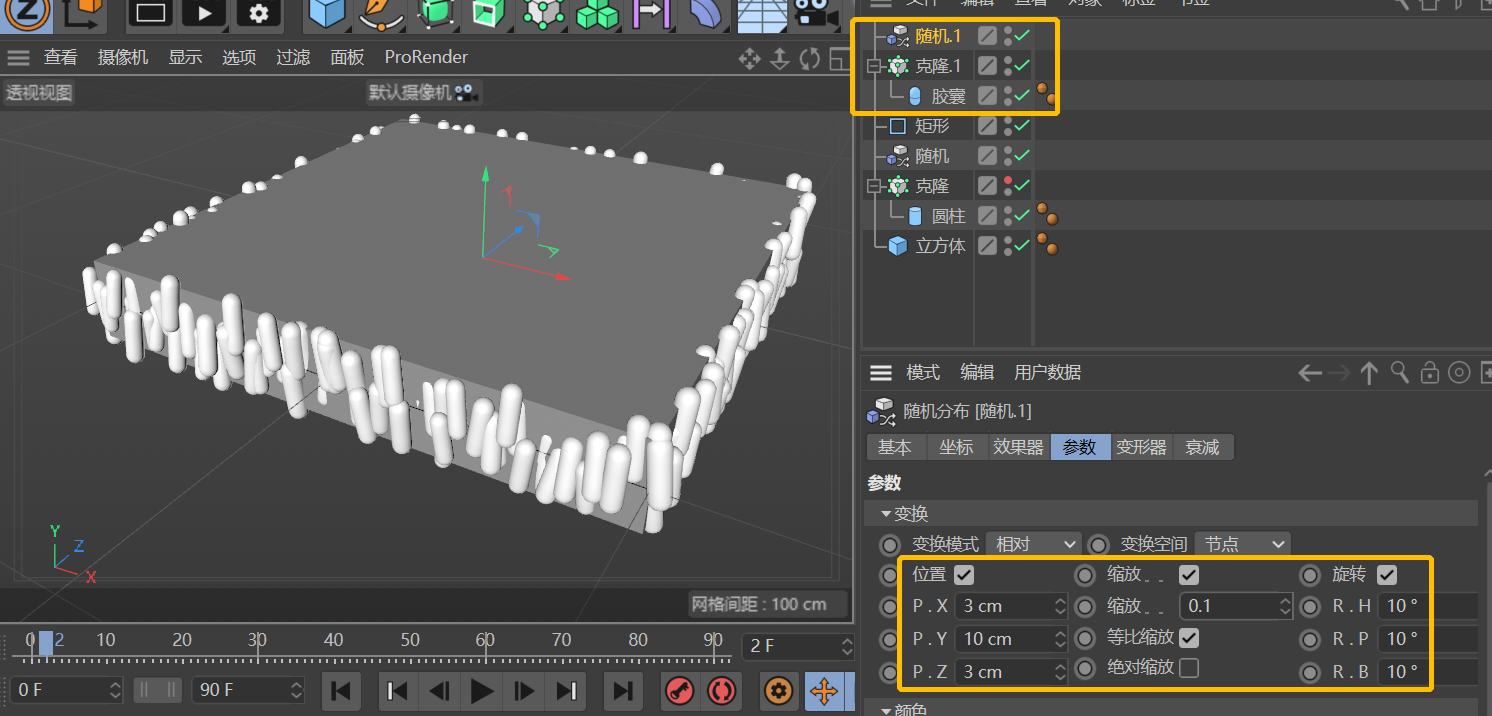Click the up arrow in attribute manager
1492x716 pixels.
(1370, 373)
